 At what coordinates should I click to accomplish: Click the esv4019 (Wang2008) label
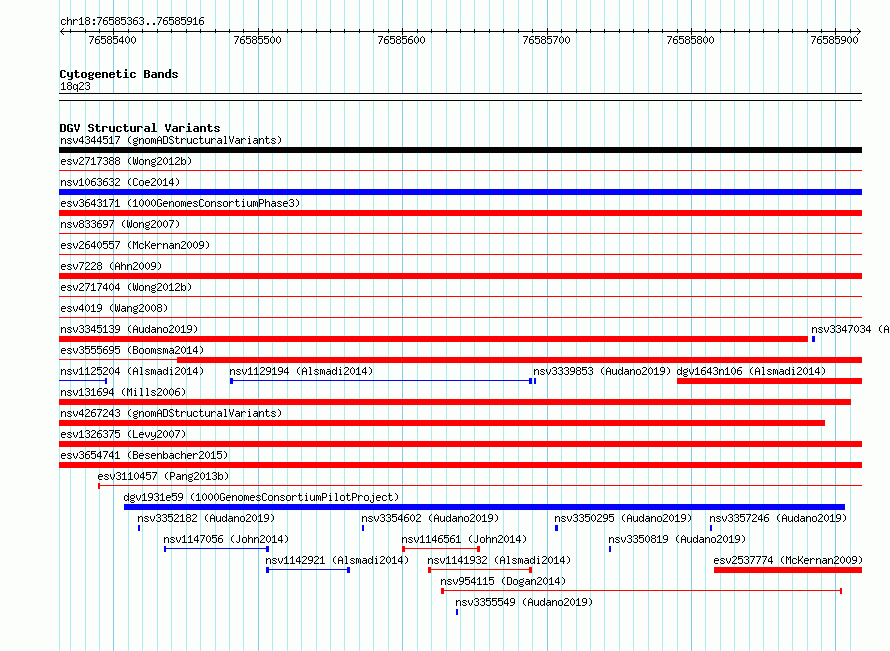click(x=114, y=308)
